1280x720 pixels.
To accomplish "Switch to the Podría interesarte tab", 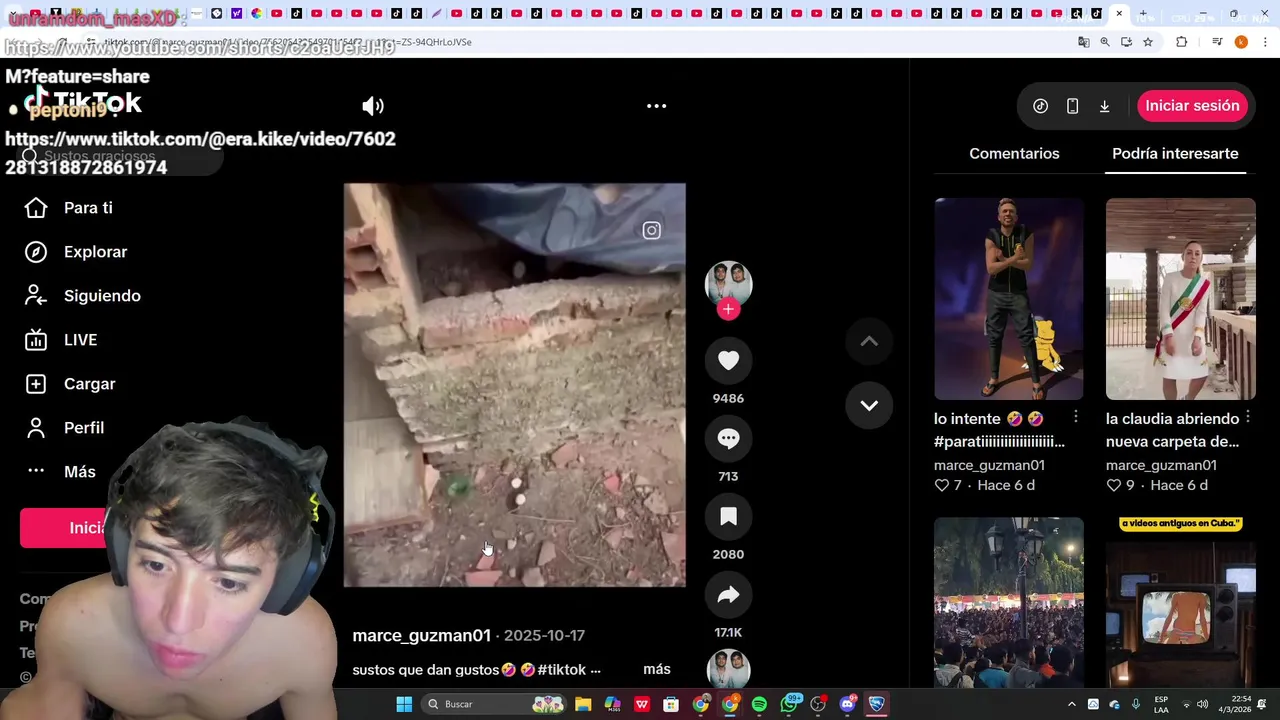I will 1175,154.
